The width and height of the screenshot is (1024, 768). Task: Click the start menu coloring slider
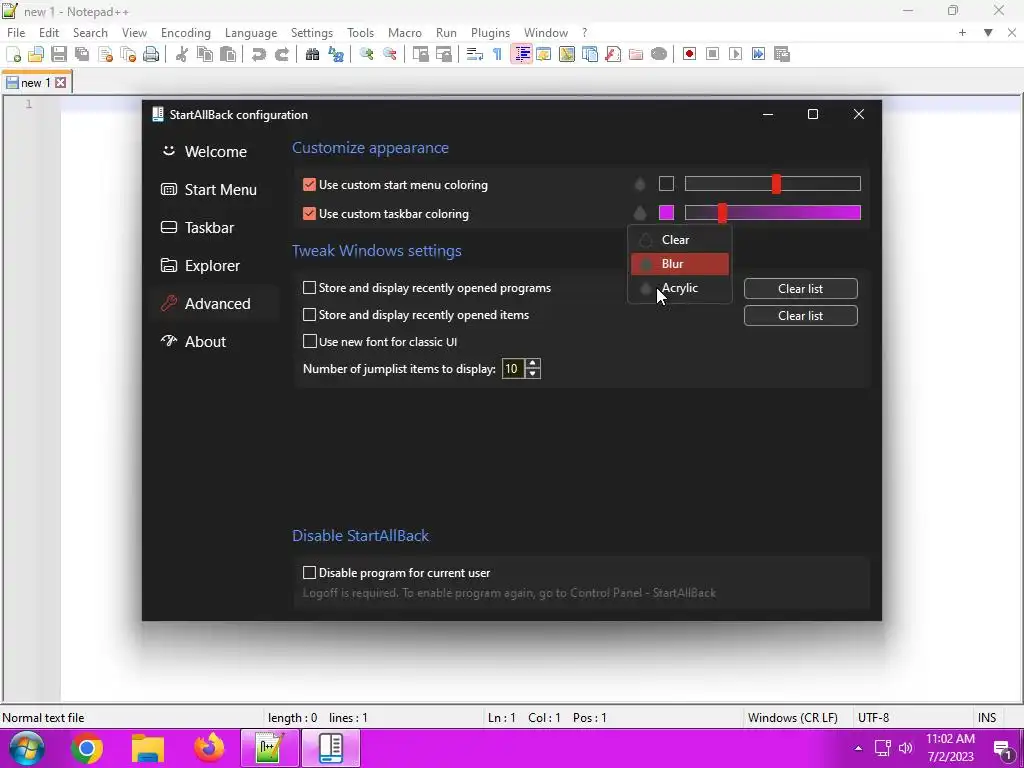[x=773, y=184]
